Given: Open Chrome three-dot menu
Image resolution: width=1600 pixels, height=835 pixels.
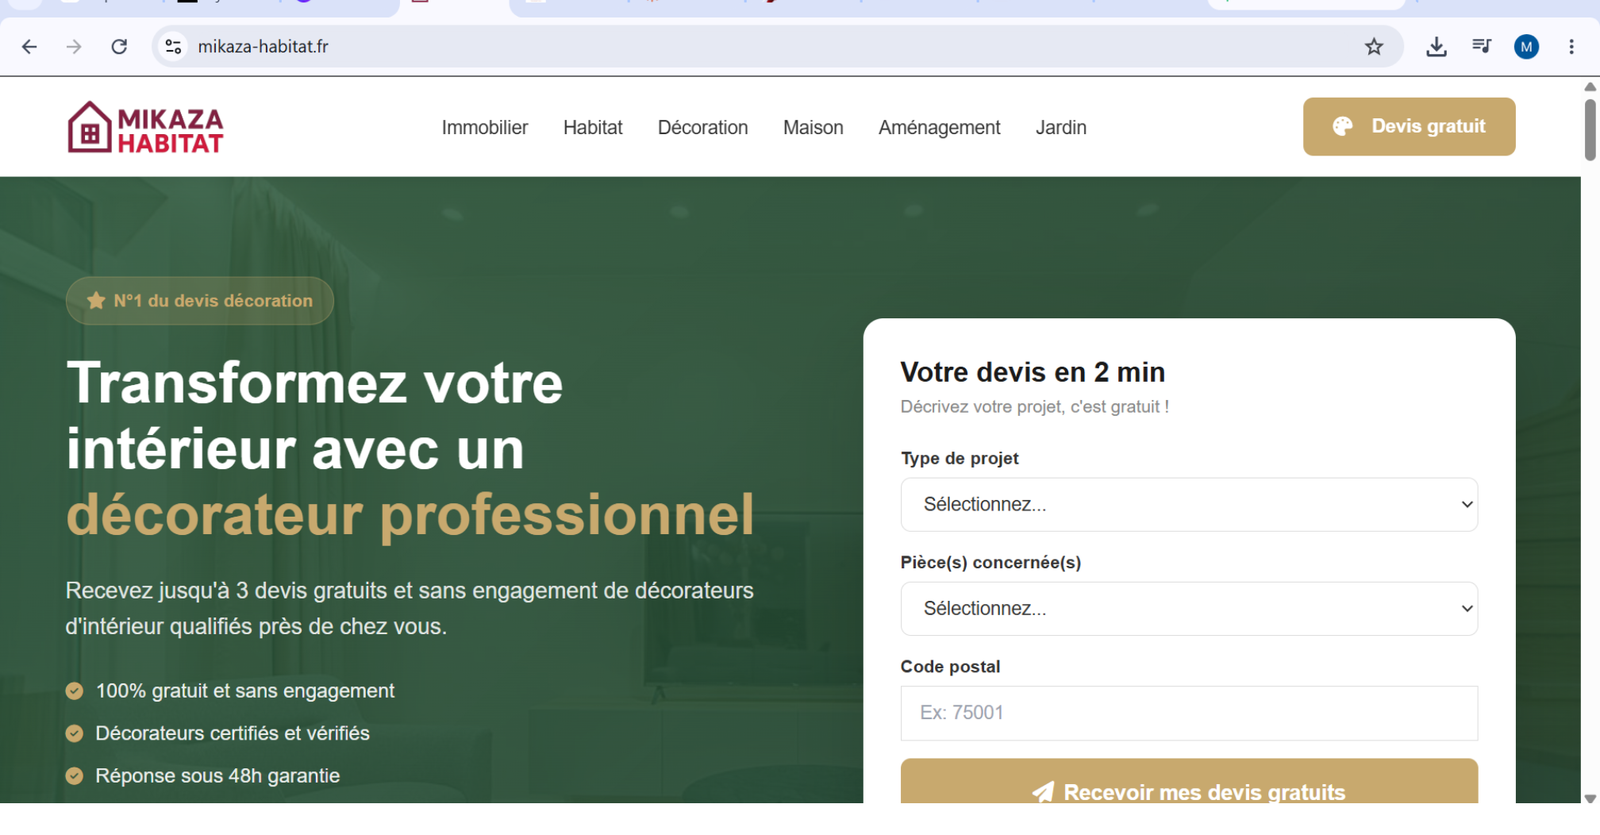Looking at the screenshot, I should point(1571,47).
